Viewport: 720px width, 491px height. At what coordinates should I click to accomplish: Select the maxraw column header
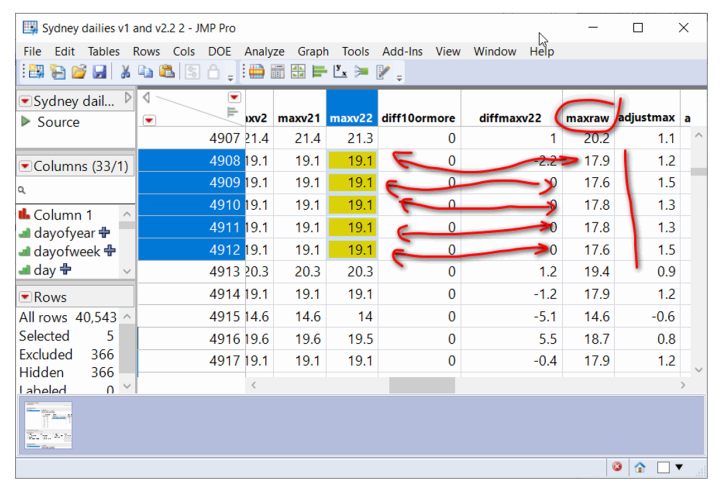[x=587, y=118]
